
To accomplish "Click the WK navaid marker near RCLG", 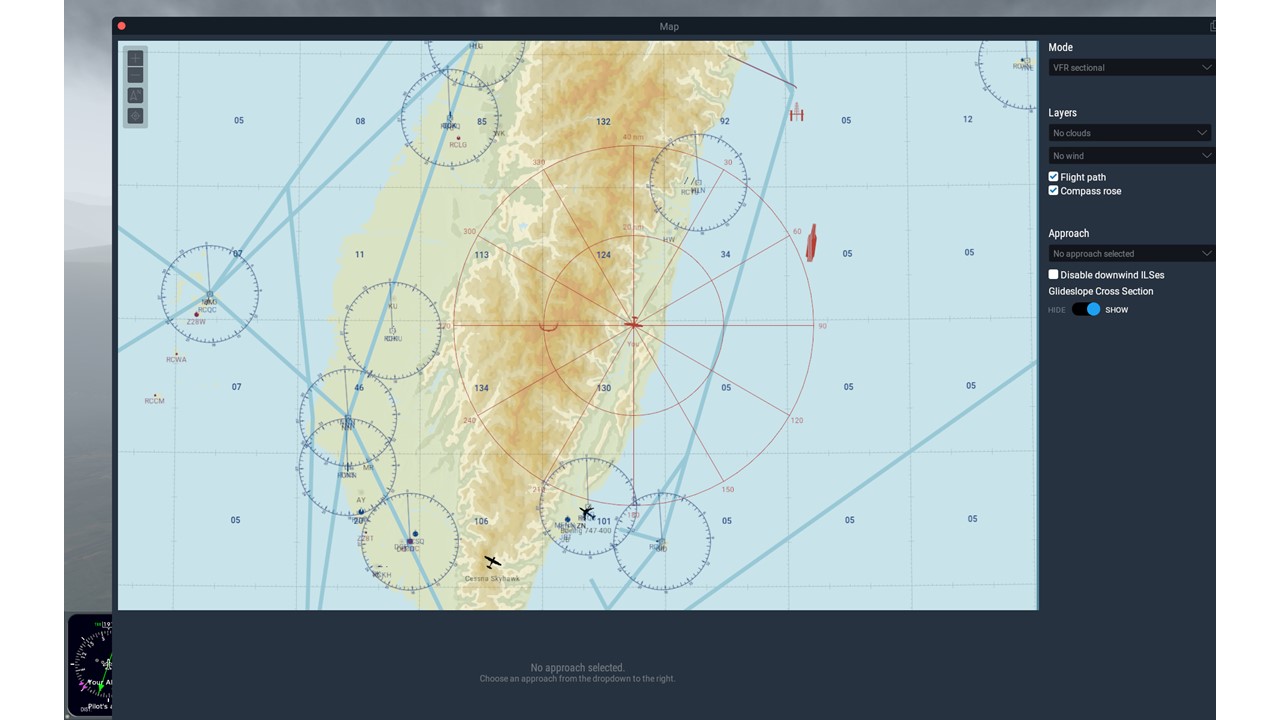I will coord(498,133).
